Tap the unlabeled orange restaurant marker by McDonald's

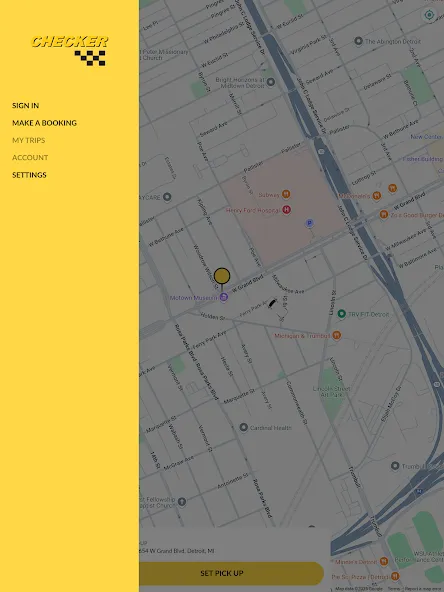pos(393,188)
